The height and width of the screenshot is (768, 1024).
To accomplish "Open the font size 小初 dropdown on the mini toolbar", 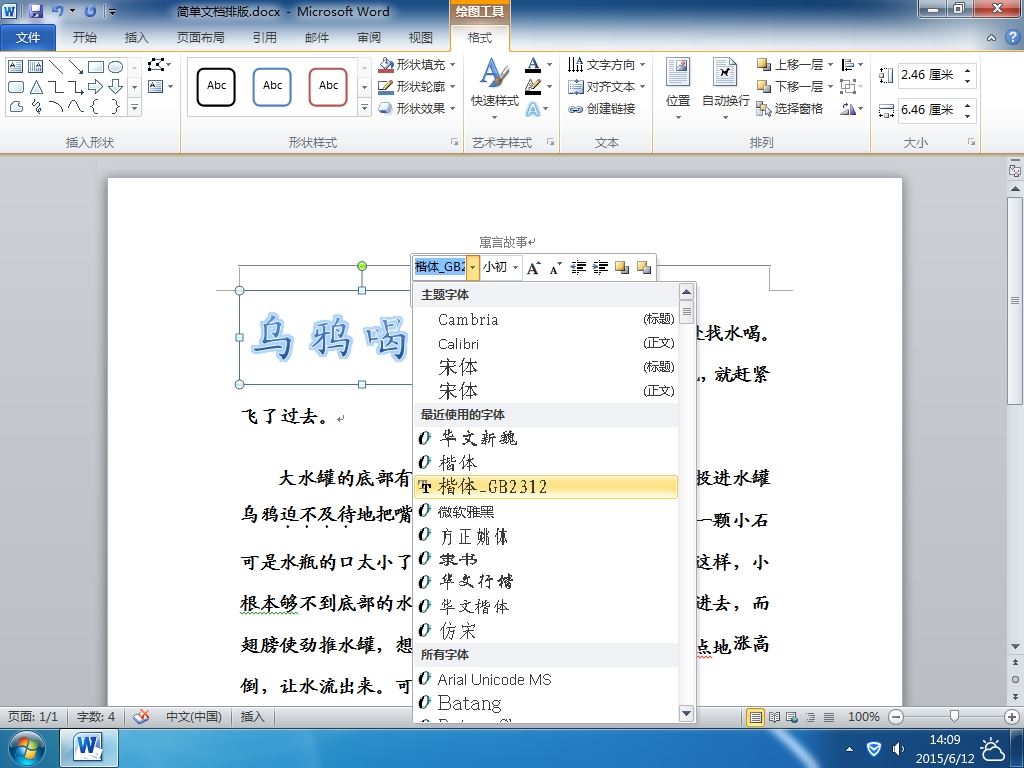I will tap(515, 267).
